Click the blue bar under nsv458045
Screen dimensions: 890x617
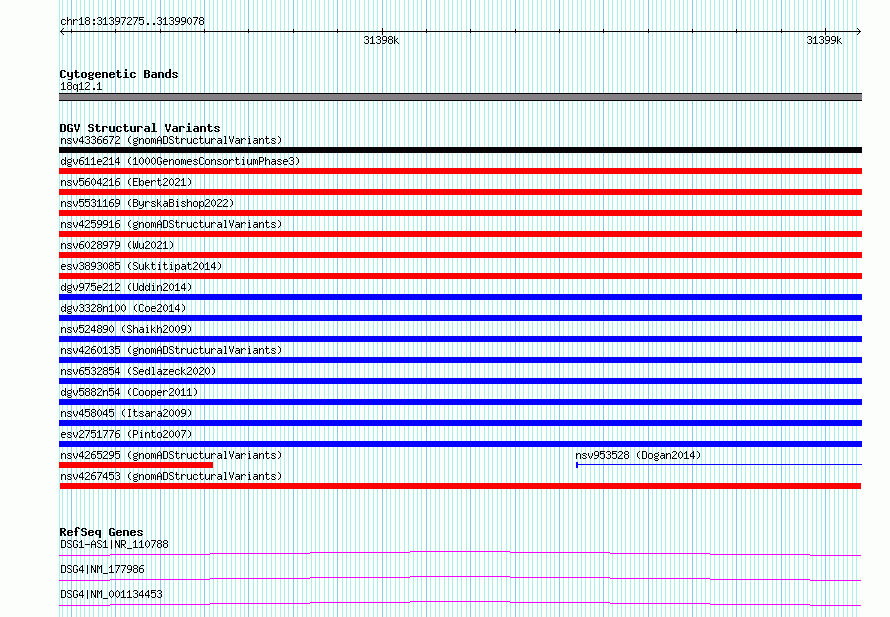click(x=460, y=423)
